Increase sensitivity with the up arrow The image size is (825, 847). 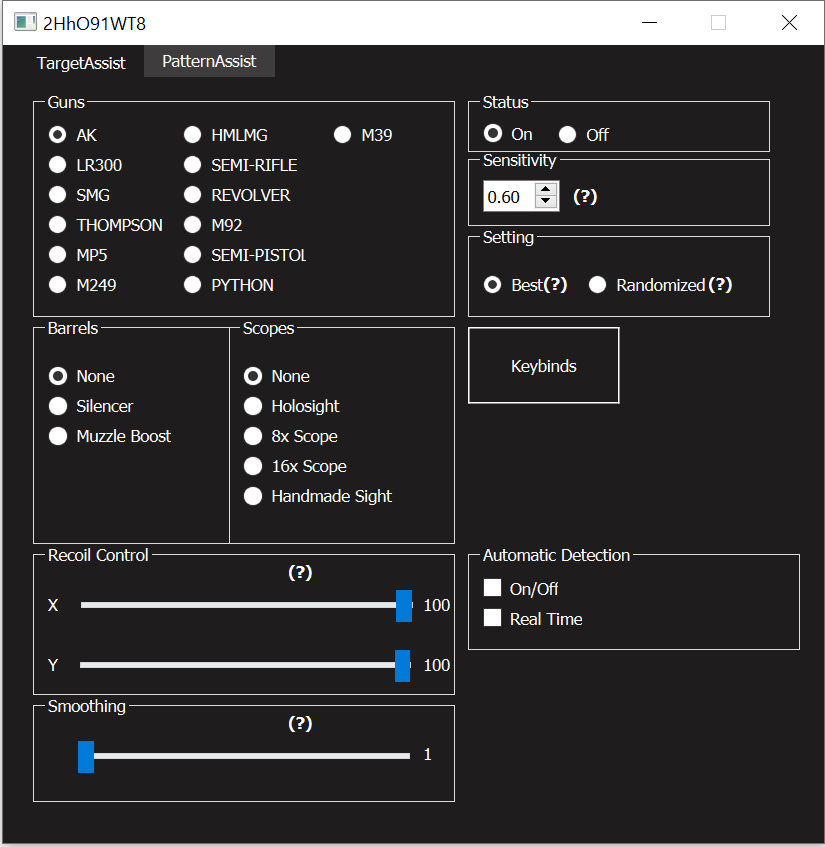click(x=546, y=190)
